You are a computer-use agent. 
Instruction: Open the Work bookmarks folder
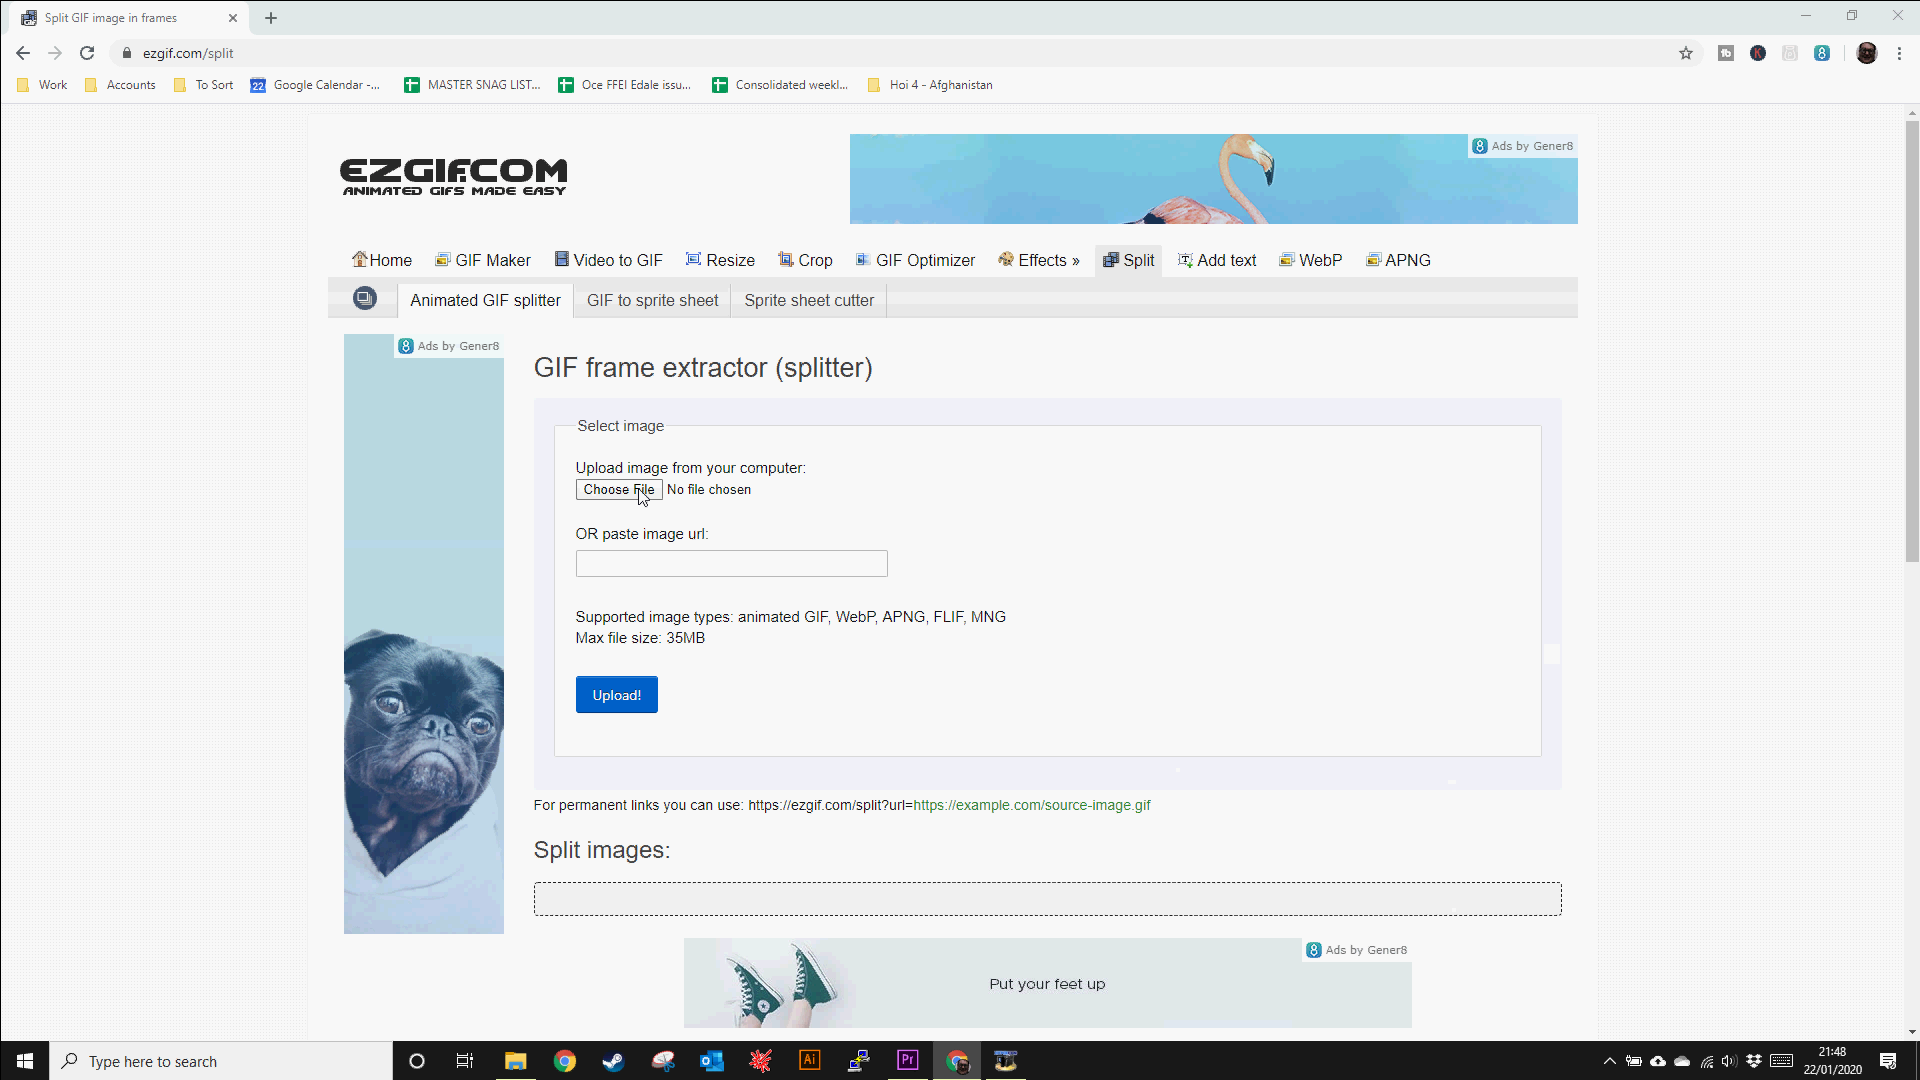coord(43,85)
